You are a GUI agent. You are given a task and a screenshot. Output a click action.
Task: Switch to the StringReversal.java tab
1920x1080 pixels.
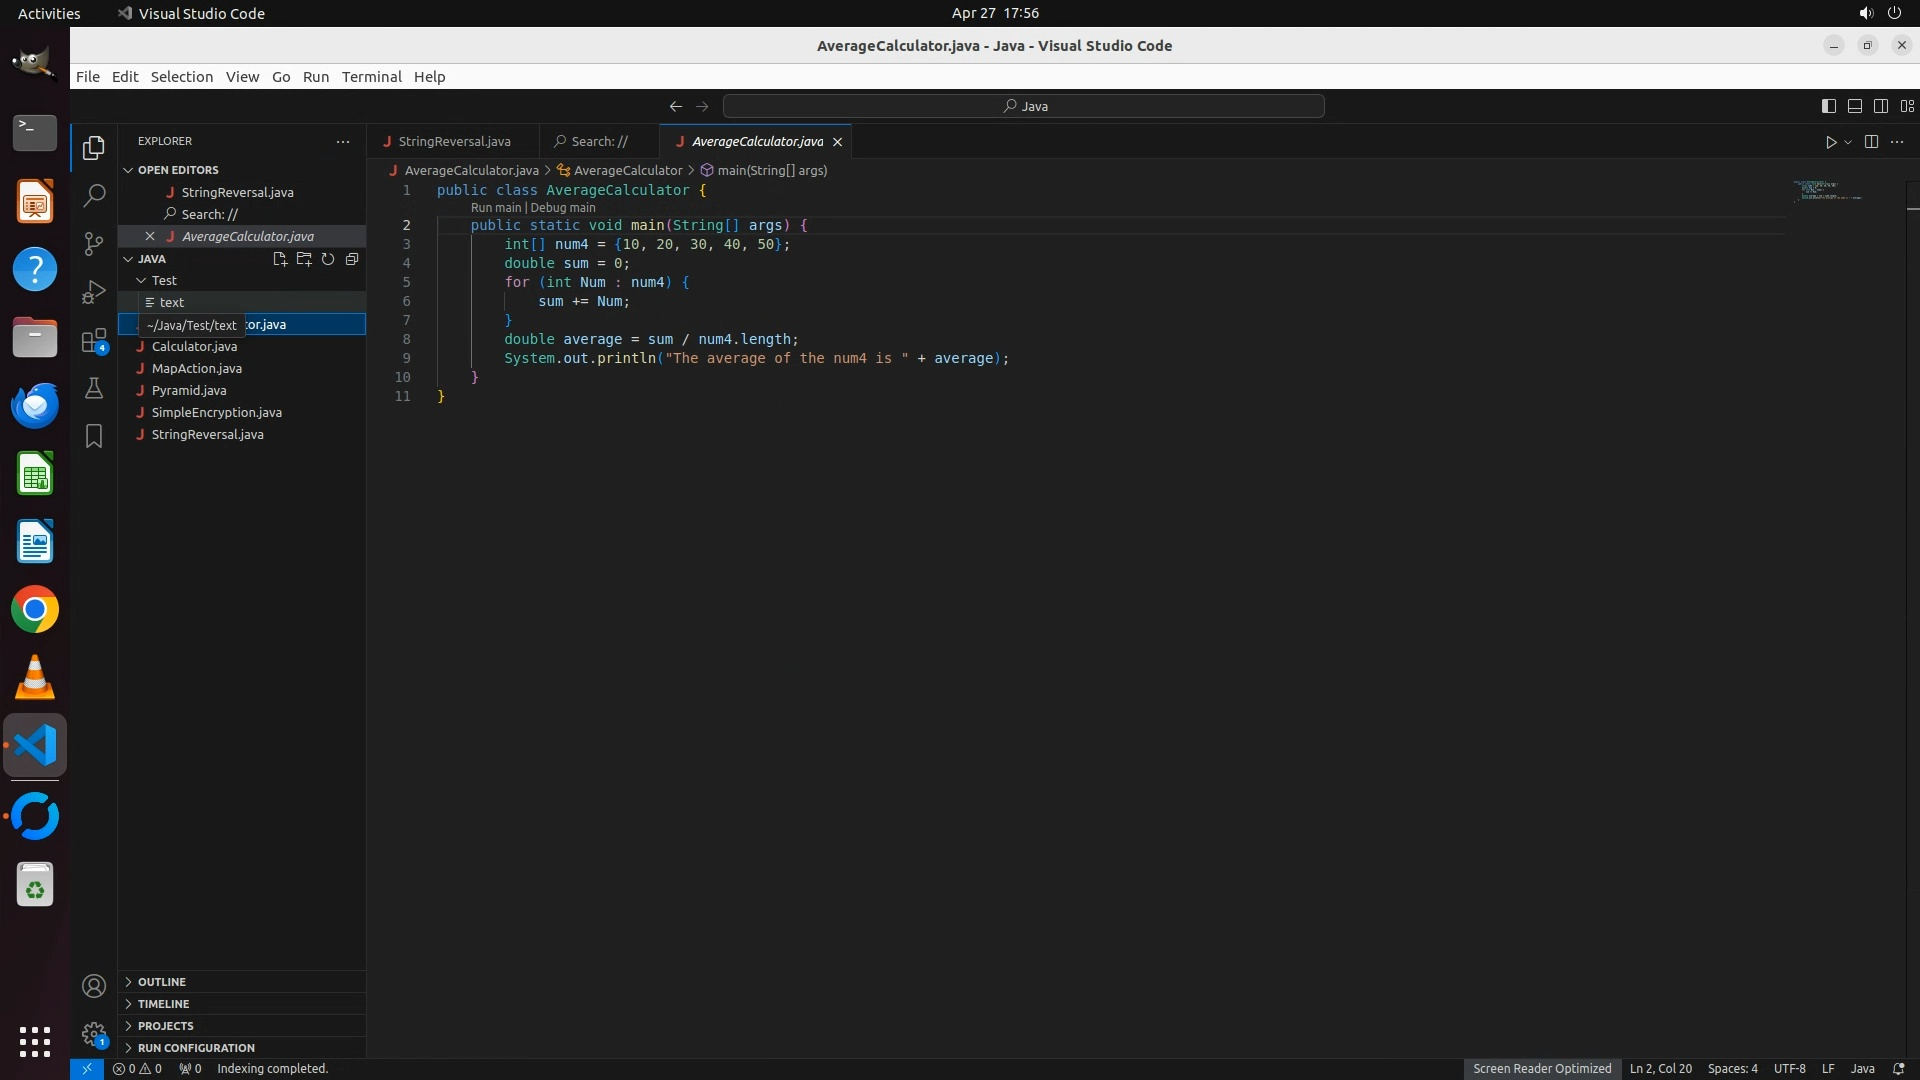(x=454, y=142)
